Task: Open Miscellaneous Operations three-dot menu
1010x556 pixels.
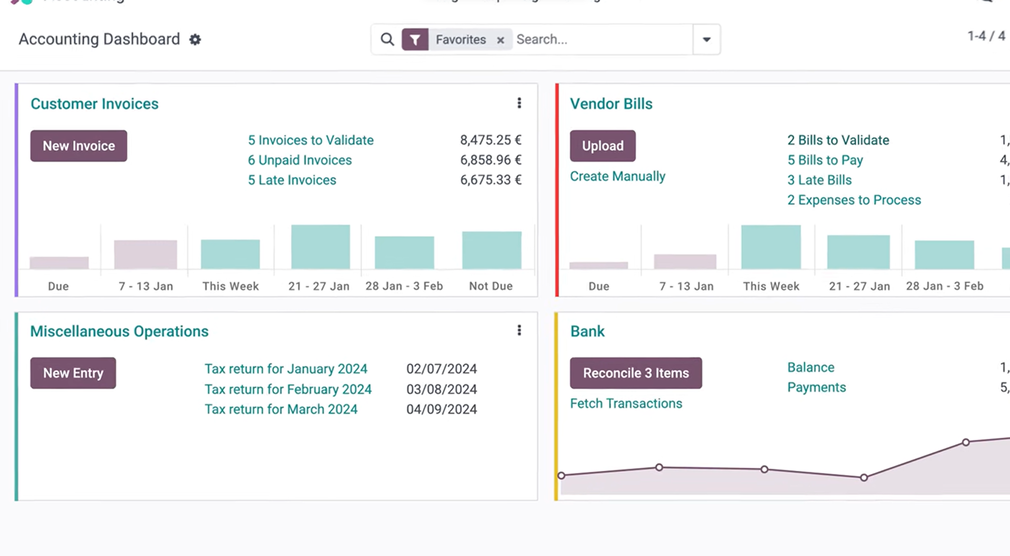Action: click(519, 331)
